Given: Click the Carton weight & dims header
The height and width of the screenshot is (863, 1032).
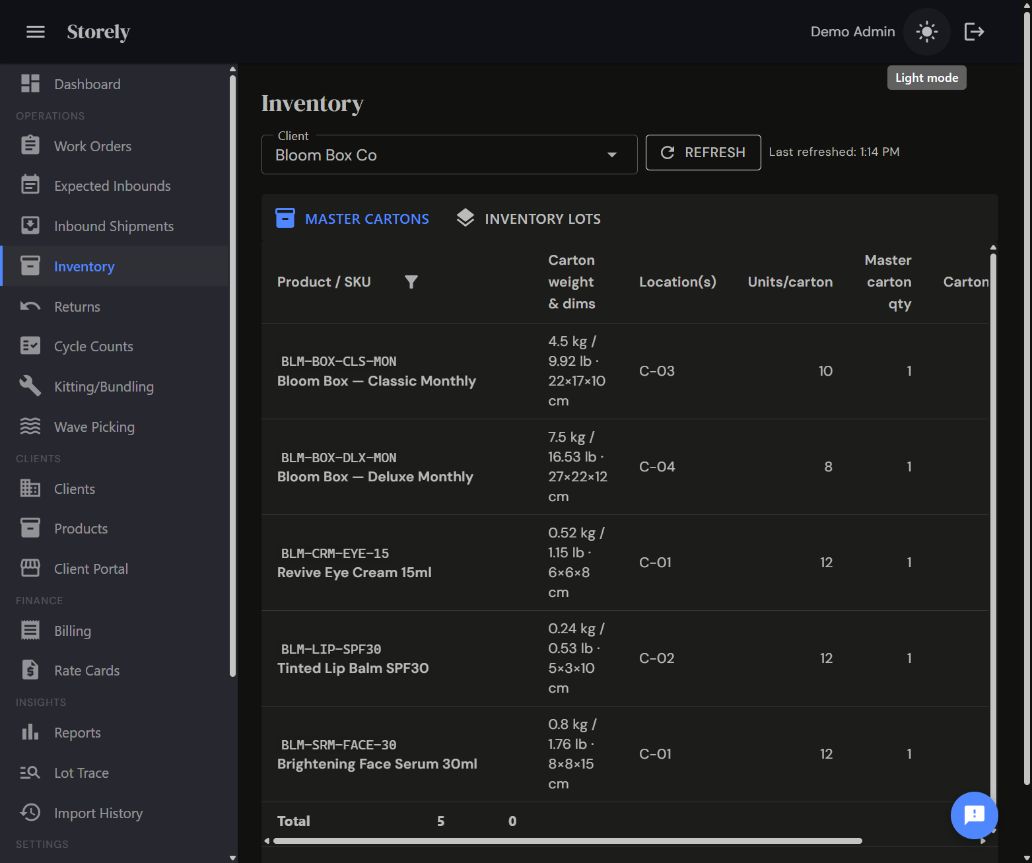Looking at the screenshot, I should tap(571, 282).
